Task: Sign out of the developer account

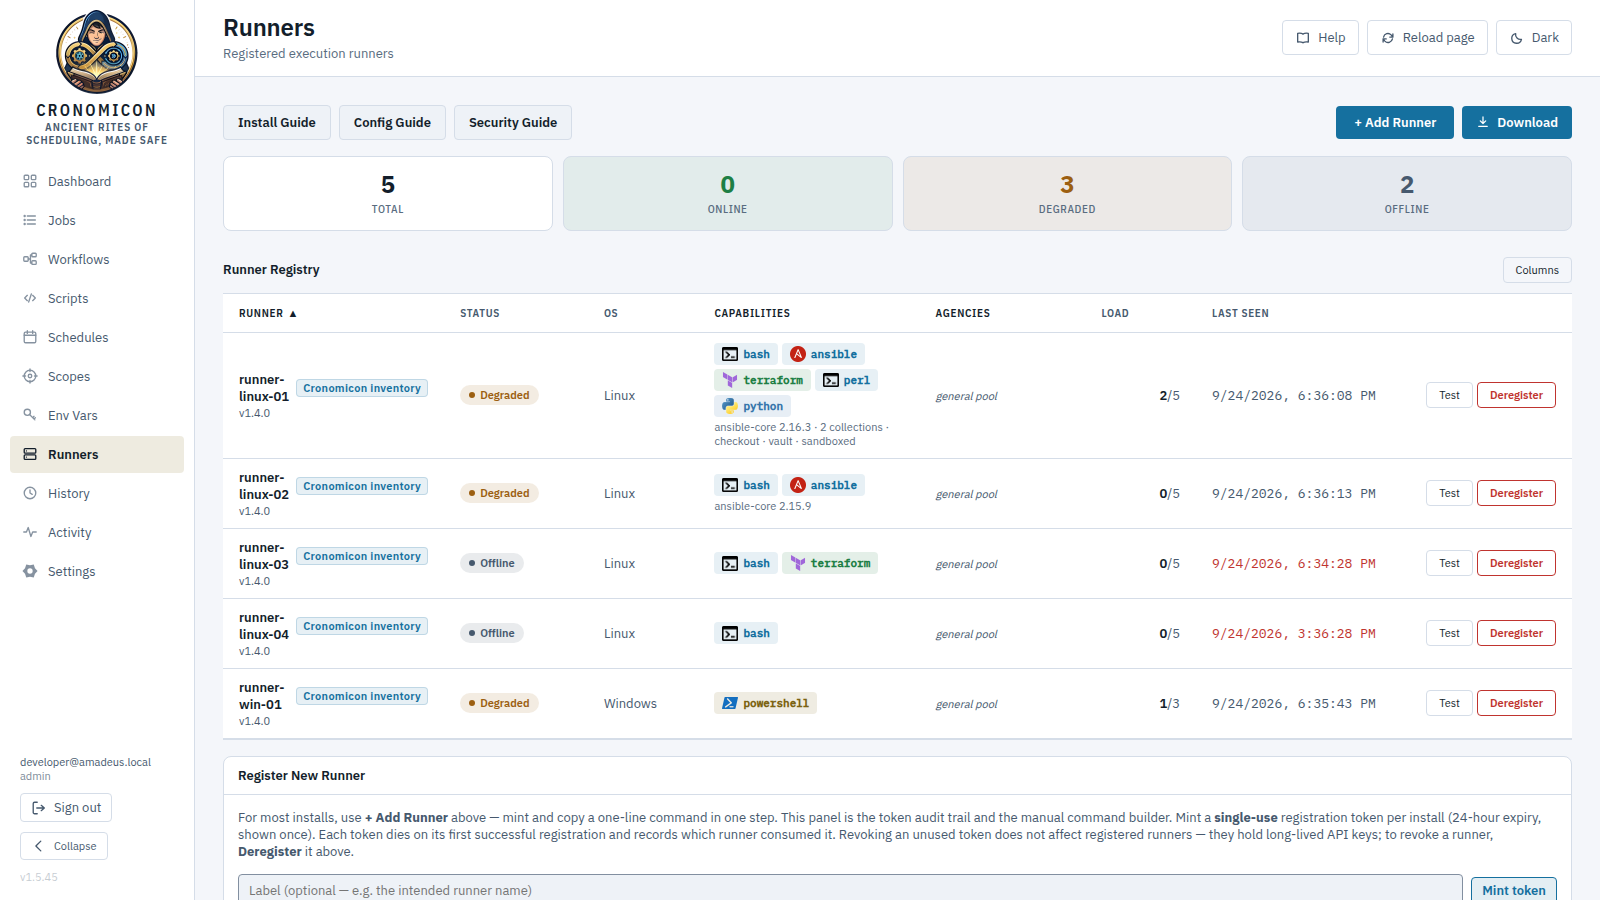Action: tap(66, 807)
